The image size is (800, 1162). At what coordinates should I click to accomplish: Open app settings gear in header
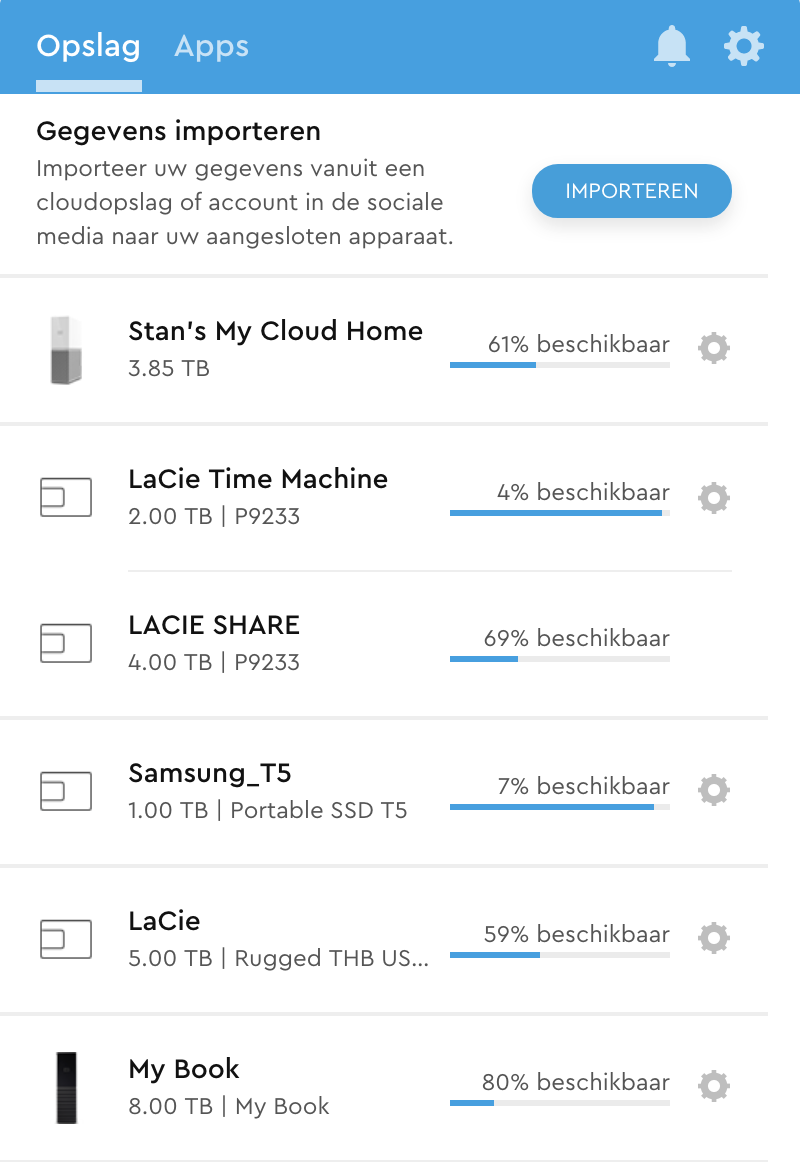(x=744, y=47)
